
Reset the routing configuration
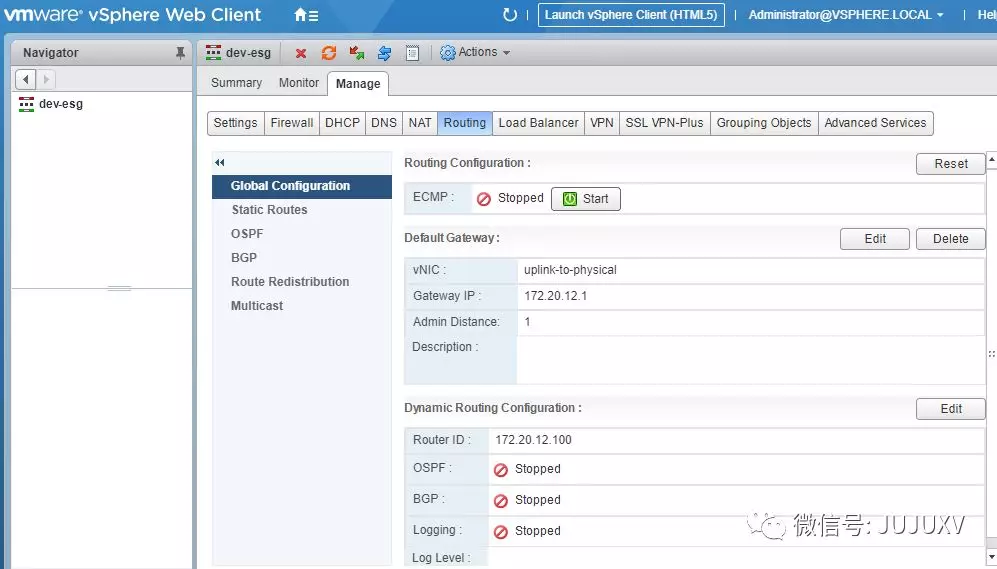click(x=951, y=163)
